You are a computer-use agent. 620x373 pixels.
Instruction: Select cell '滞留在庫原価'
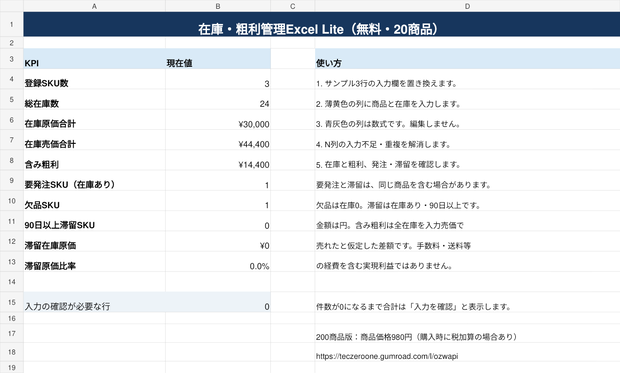(x=94, y=242)
